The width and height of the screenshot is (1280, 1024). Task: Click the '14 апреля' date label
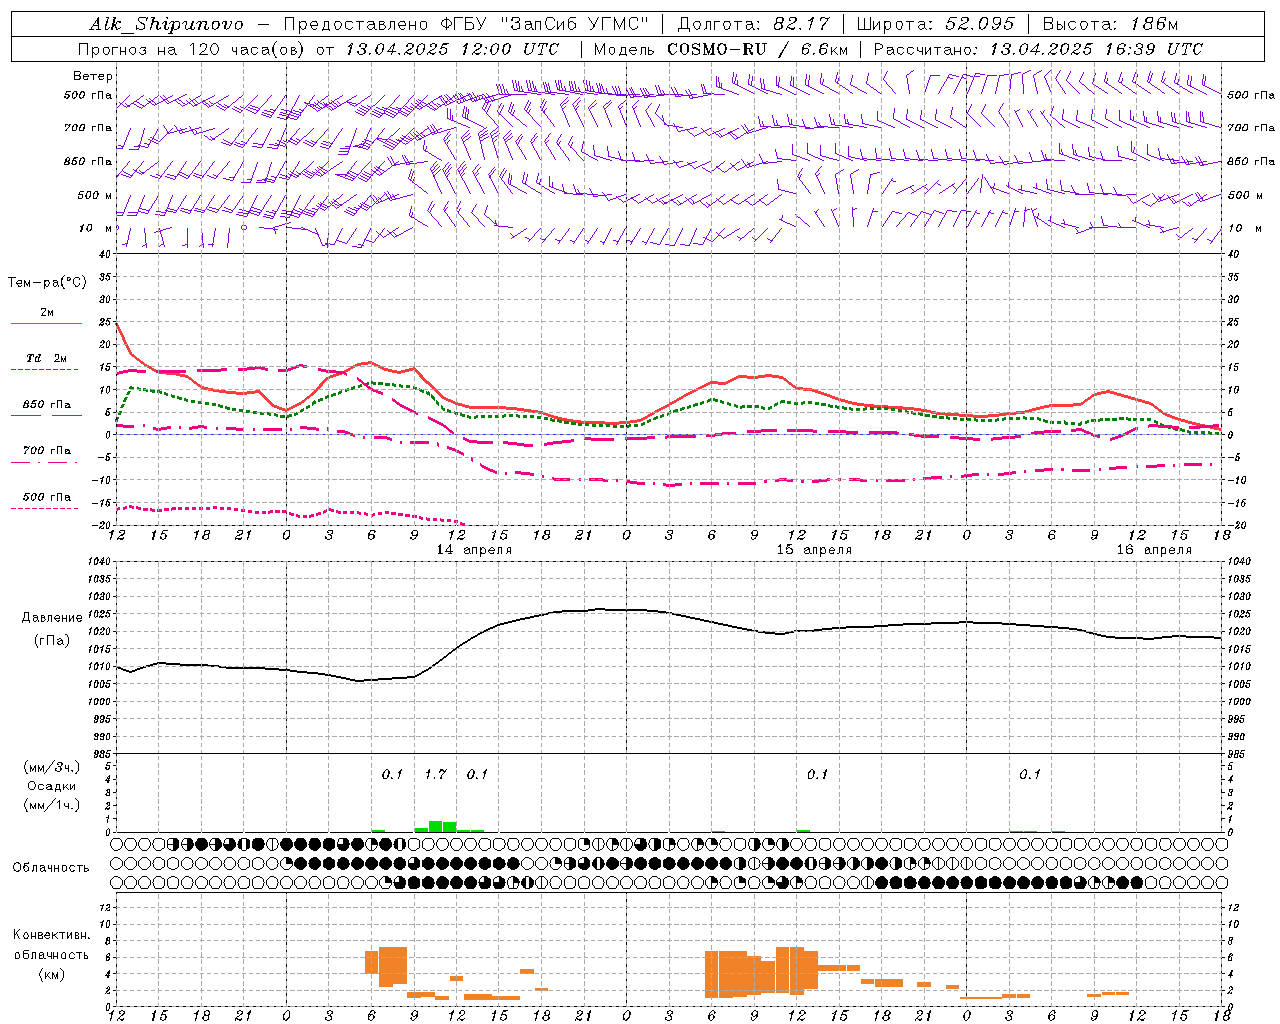[x=474, y=550]
